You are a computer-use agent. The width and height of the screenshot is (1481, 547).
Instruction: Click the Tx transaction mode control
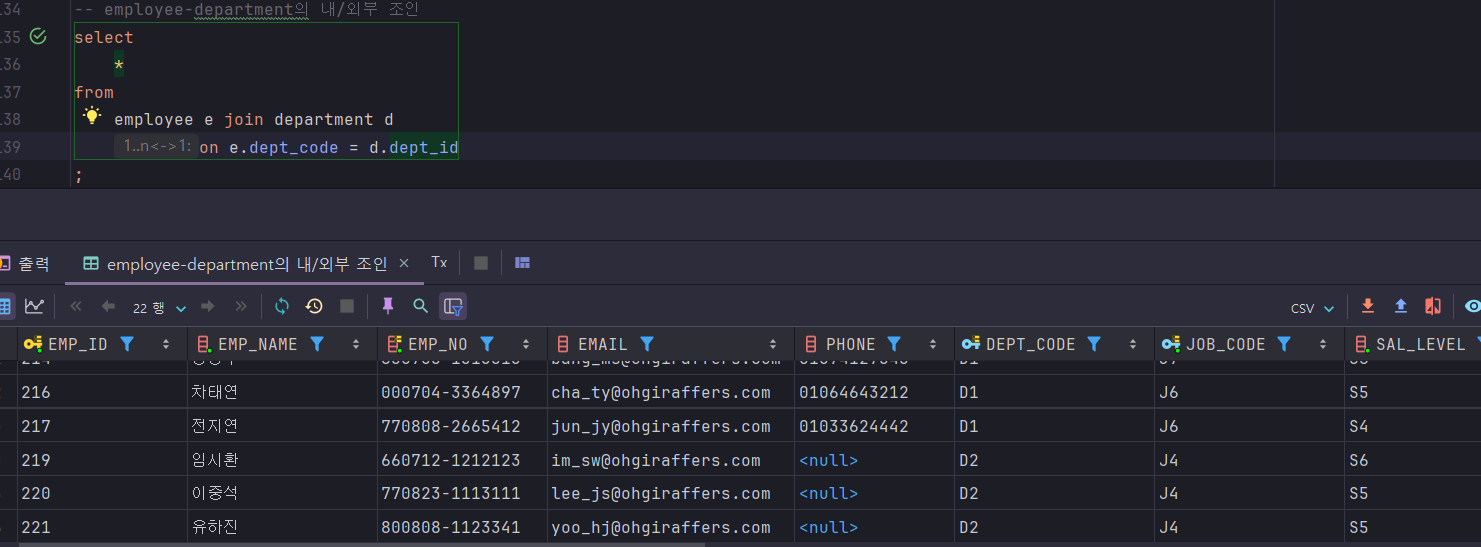439,262
